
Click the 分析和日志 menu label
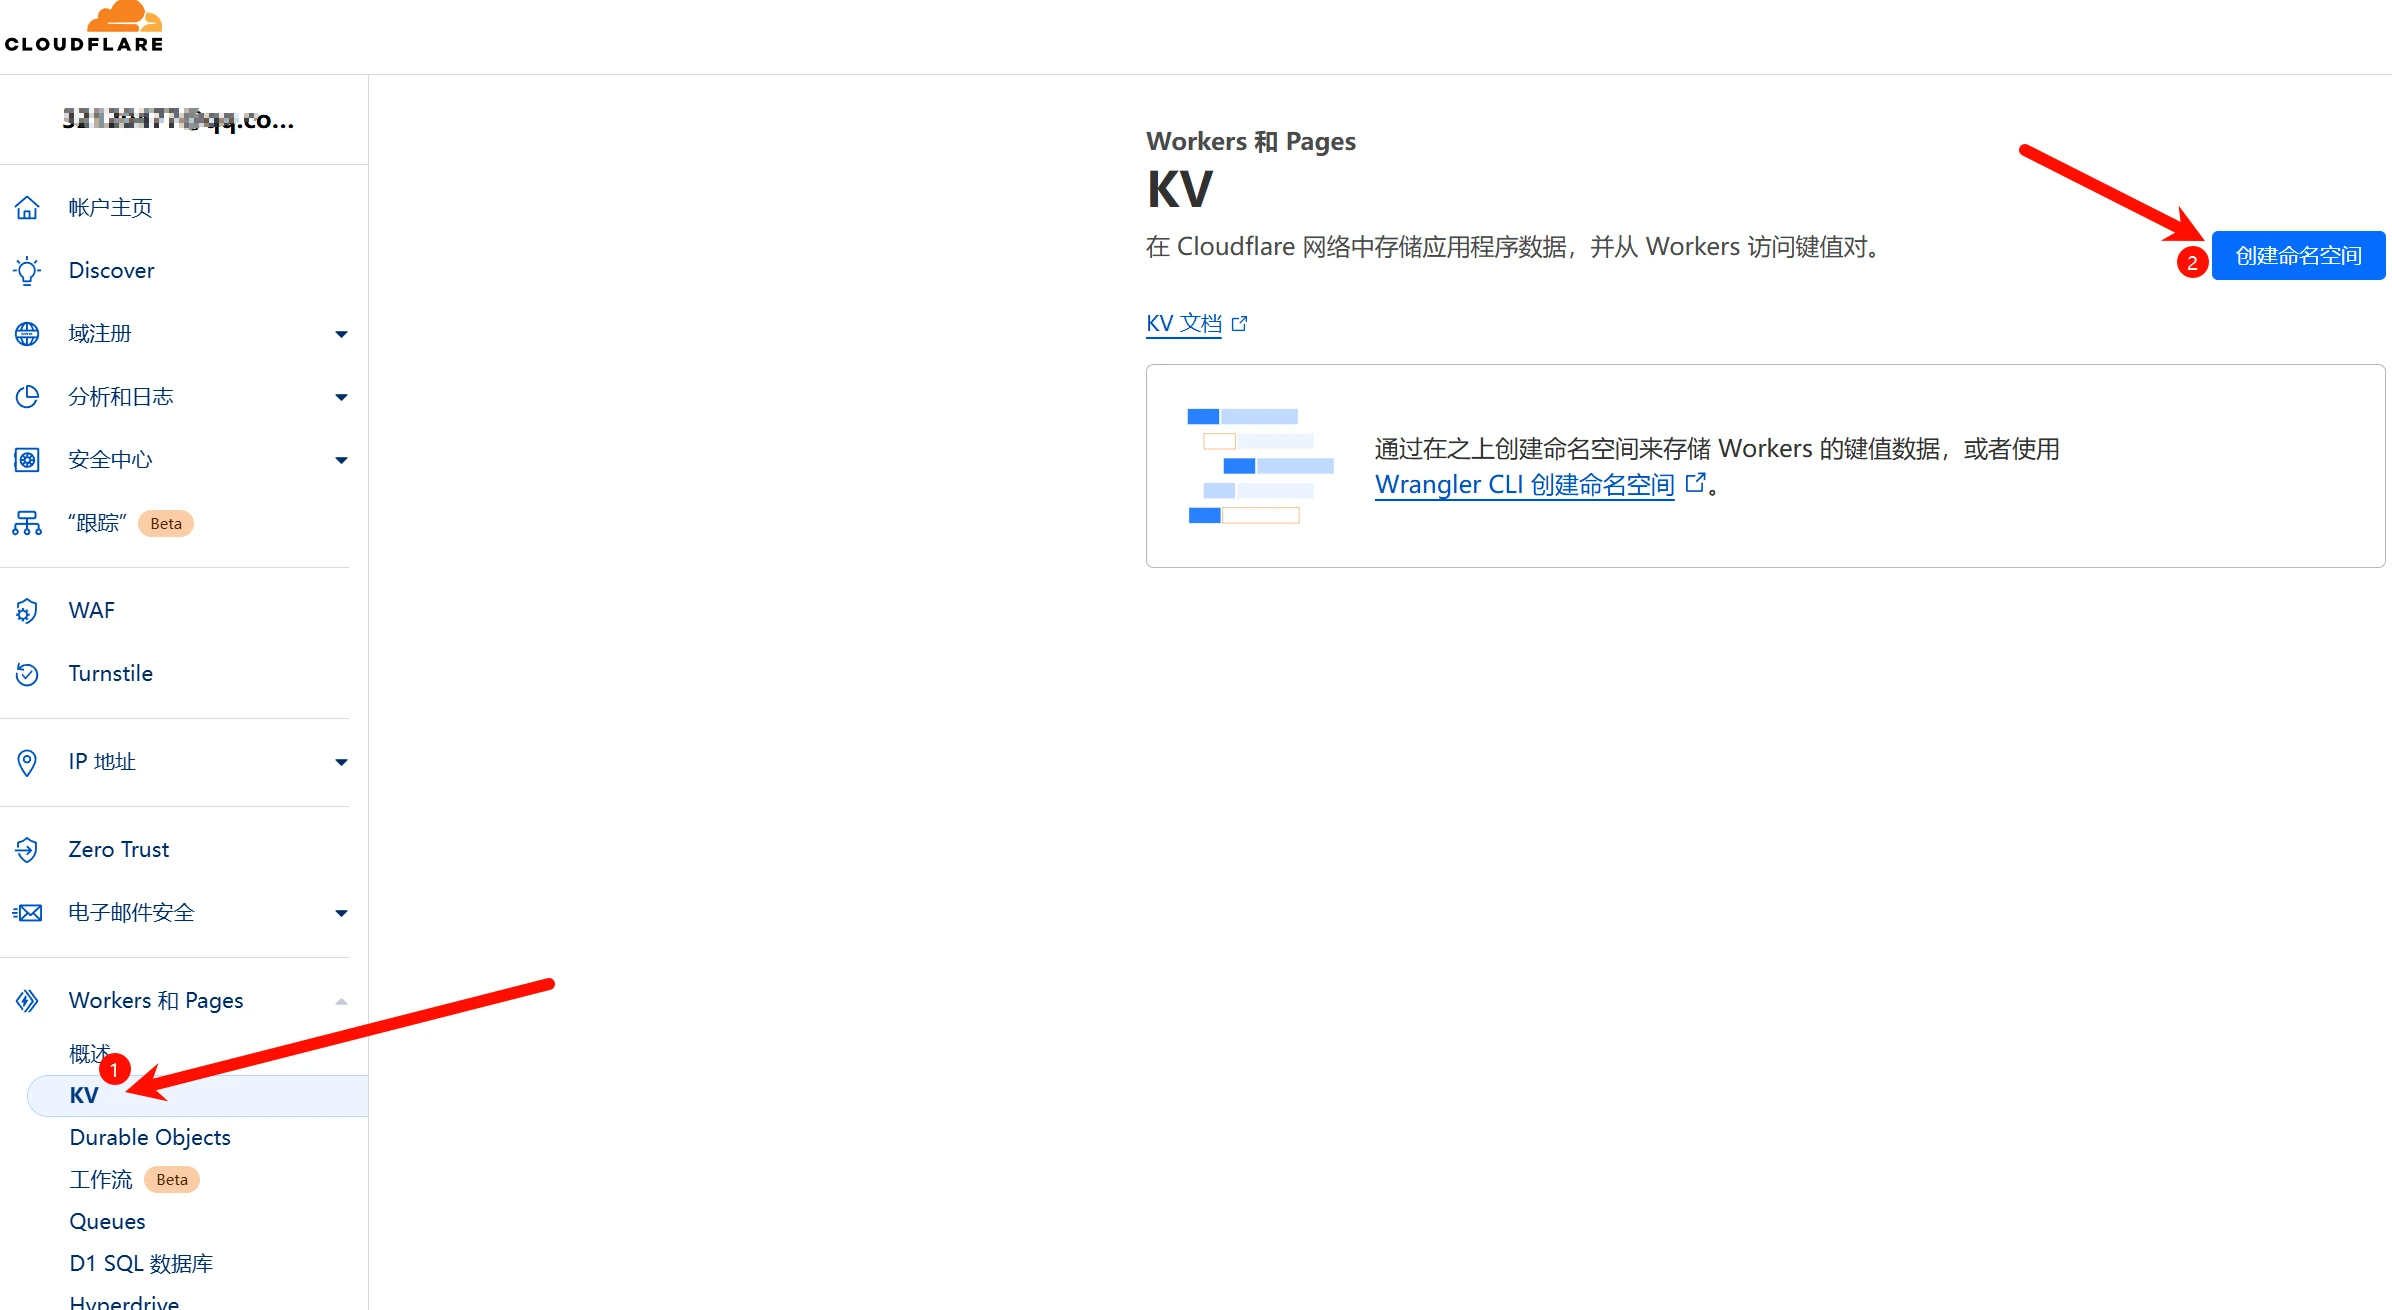[121, 397]
